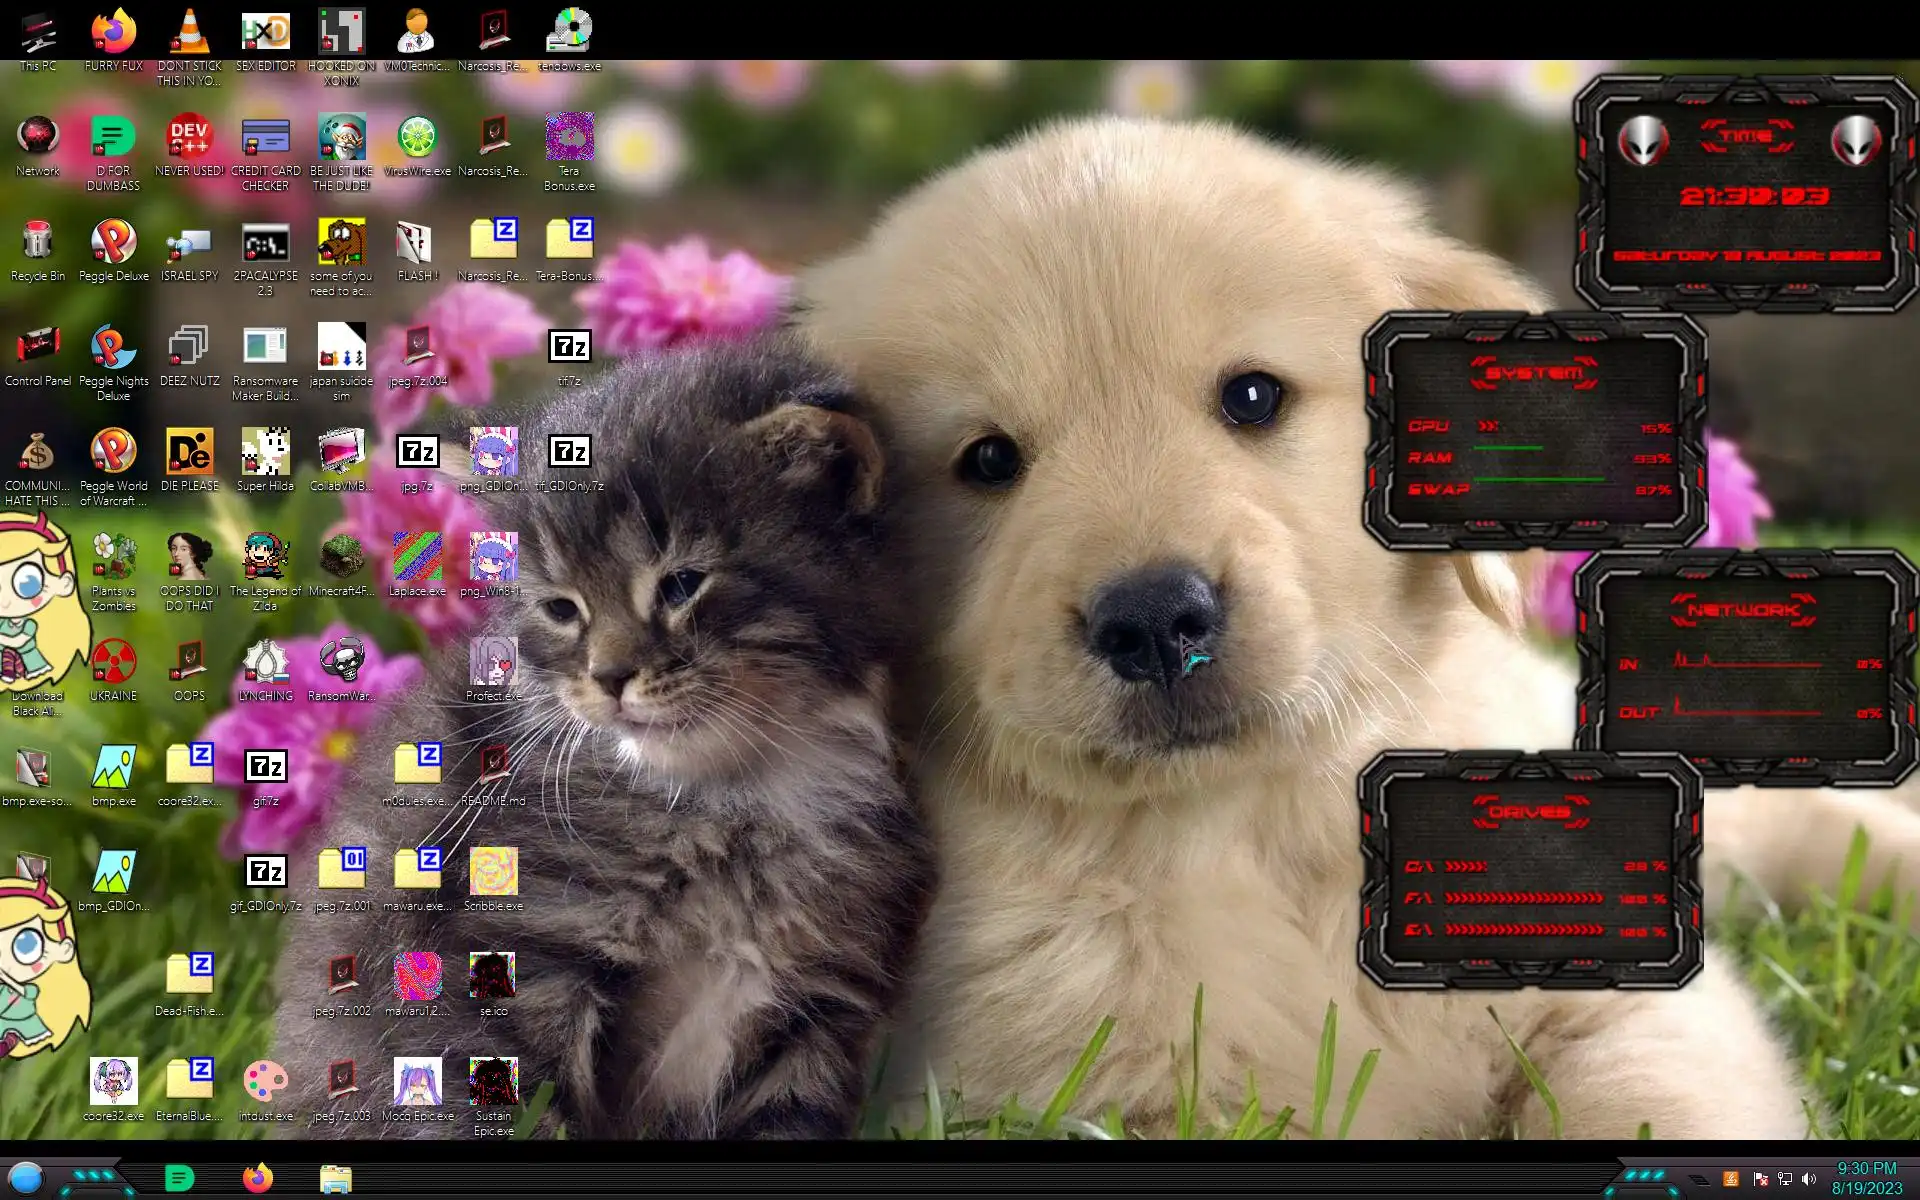Click the Plants vs Zombies icon

pos(113,558)
